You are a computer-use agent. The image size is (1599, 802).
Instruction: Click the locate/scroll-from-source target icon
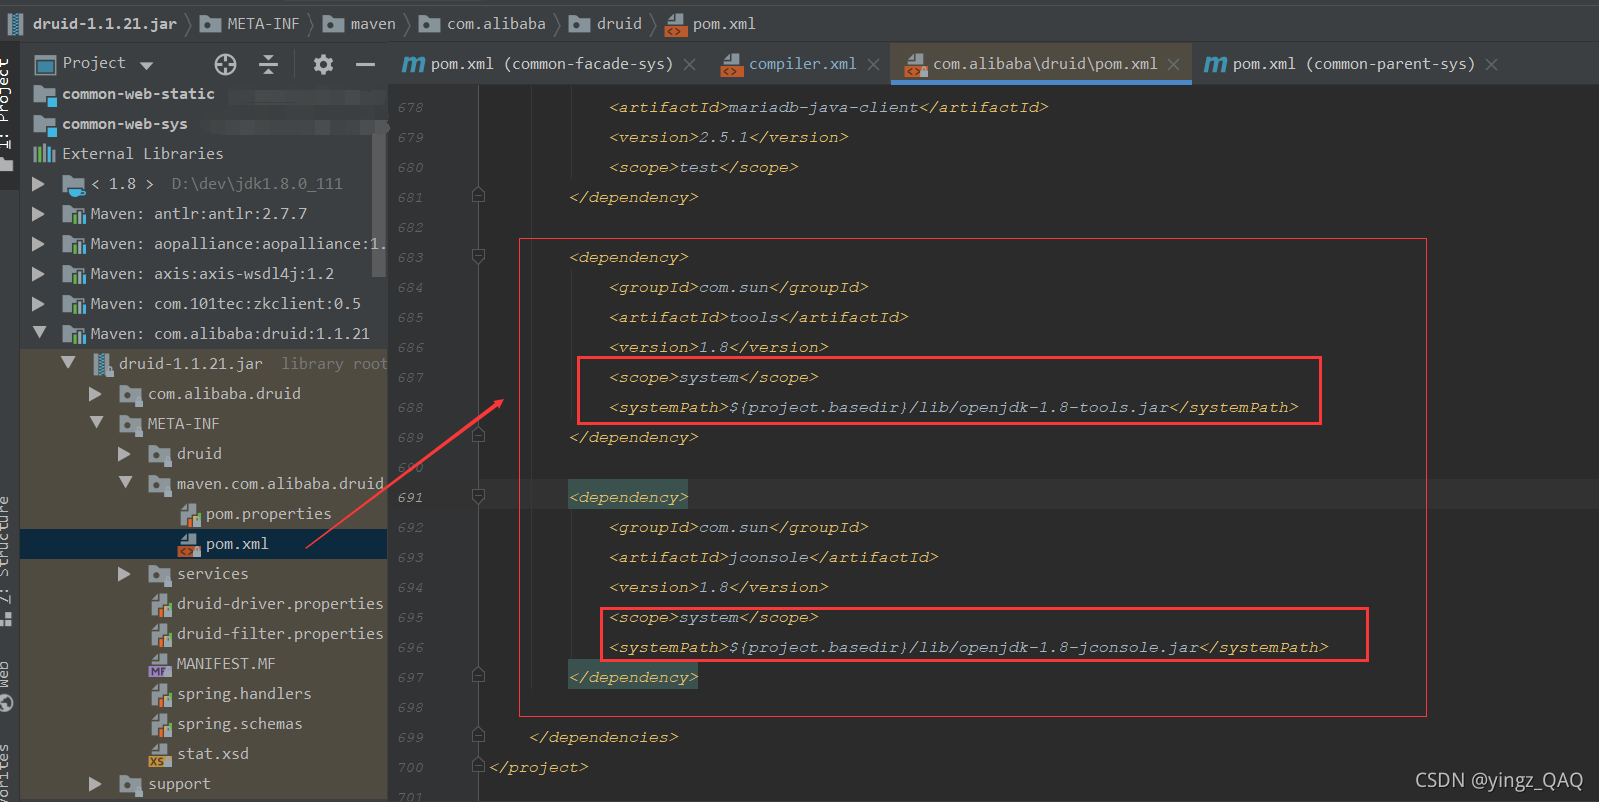pyautogui.click(x=226, y=64)
